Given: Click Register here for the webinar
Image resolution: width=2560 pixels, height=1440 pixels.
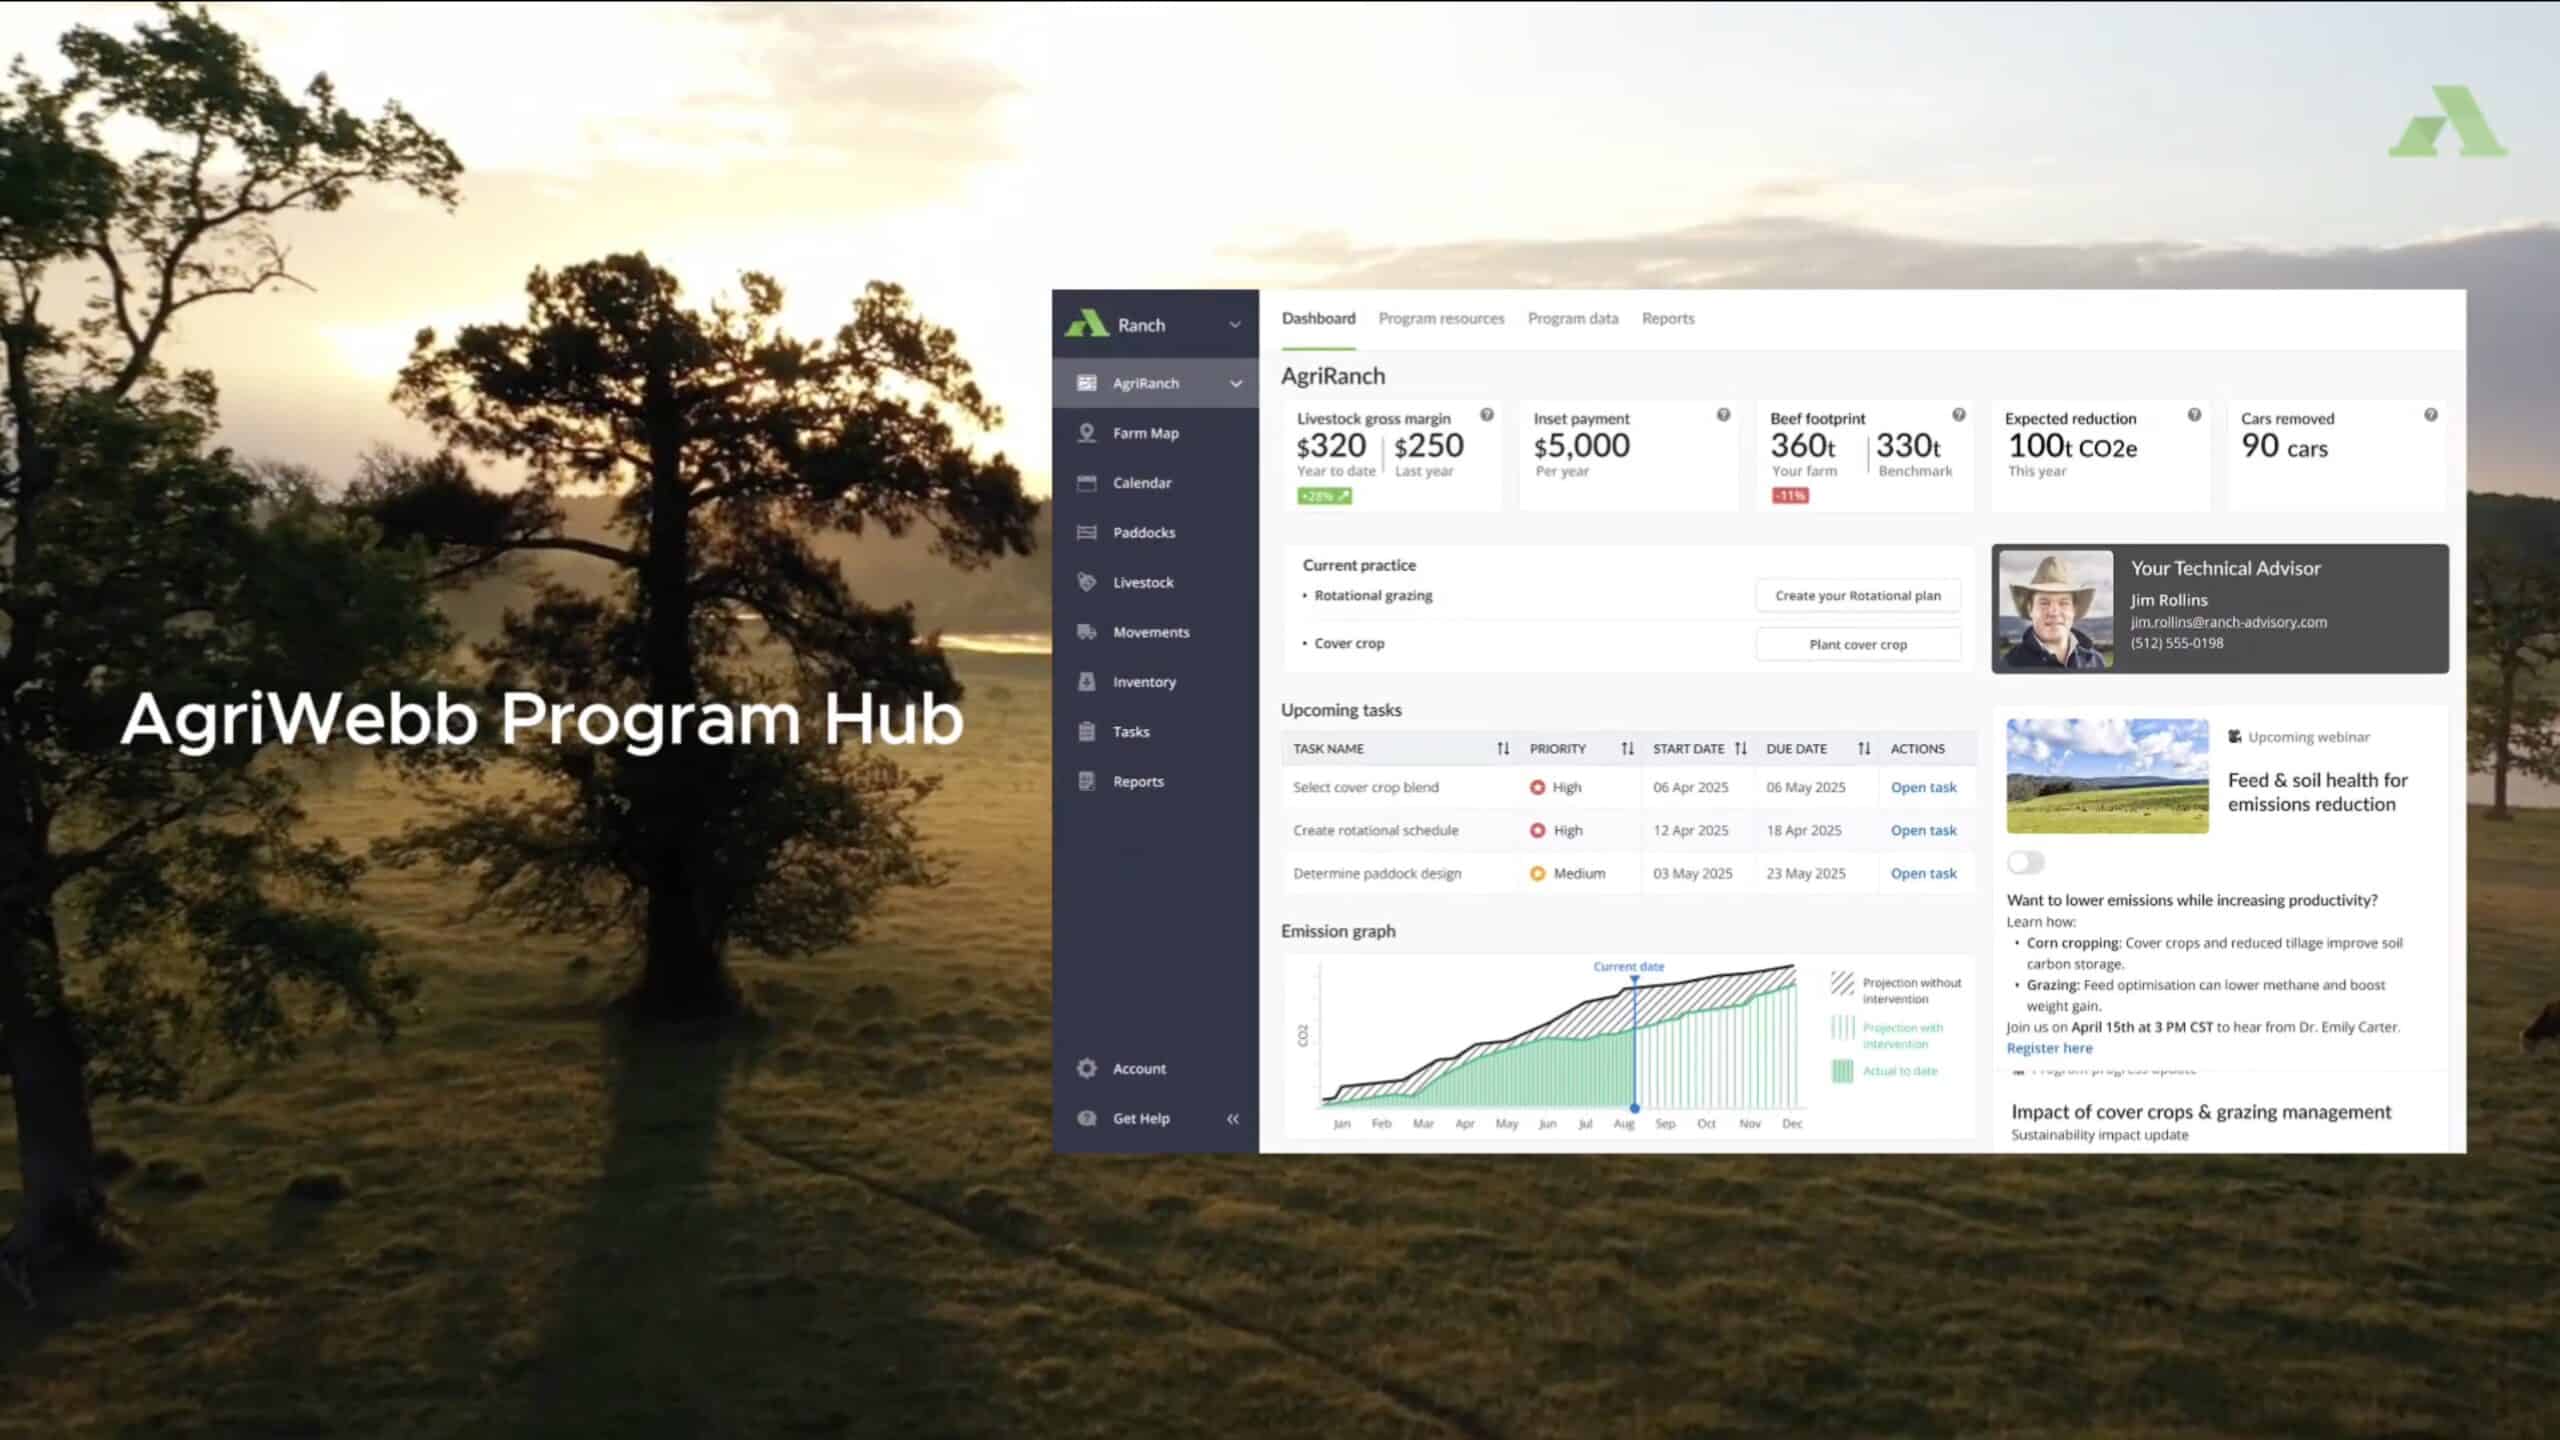Looking at the screenshot, I should 2049,1047.
